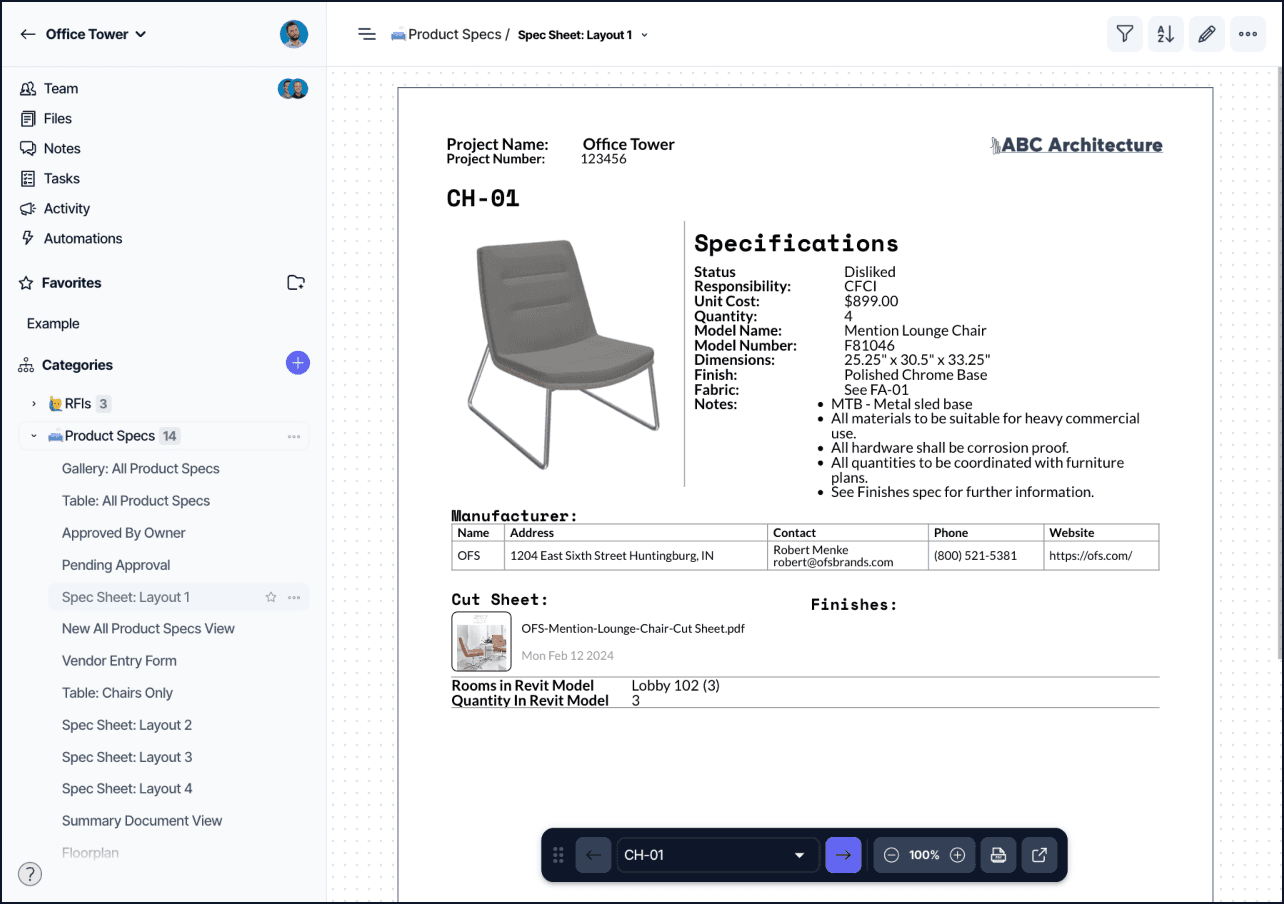Open the user profile avatar

point(294,34)
